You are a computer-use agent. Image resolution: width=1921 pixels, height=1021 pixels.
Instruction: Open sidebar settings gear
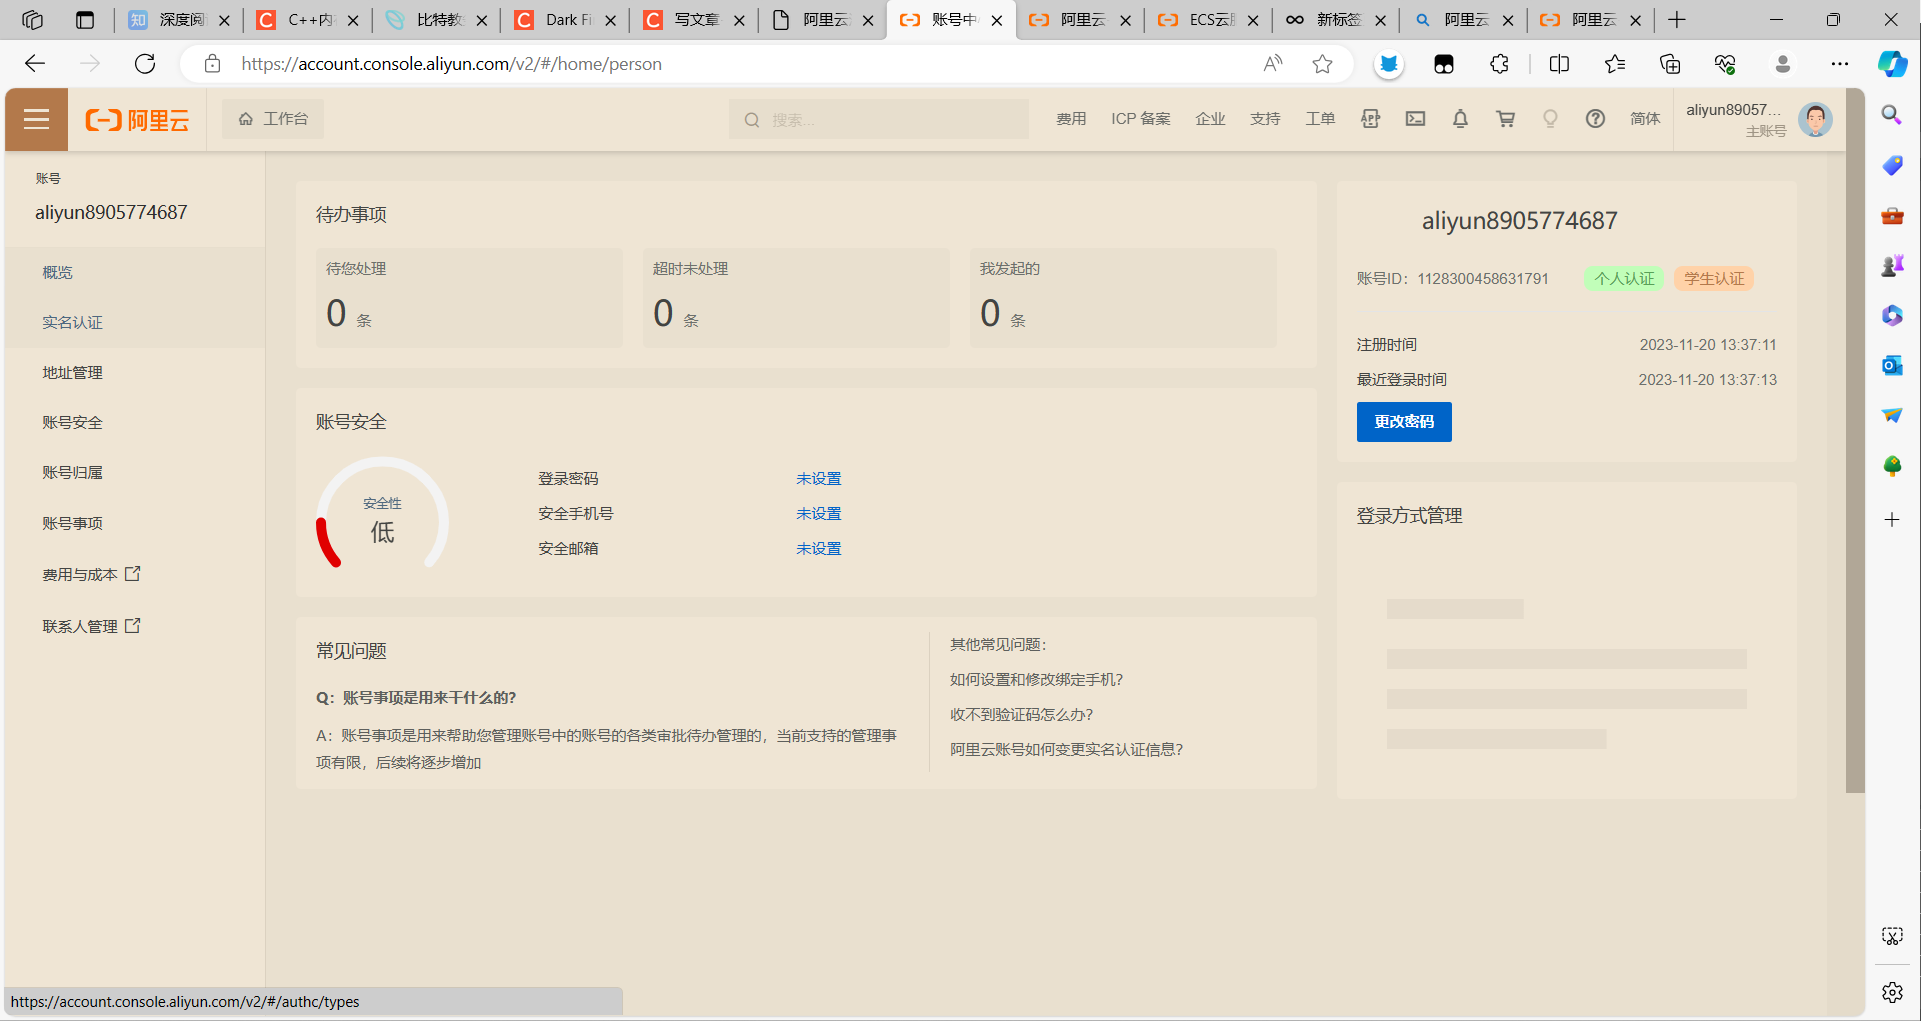(1892, 992)
